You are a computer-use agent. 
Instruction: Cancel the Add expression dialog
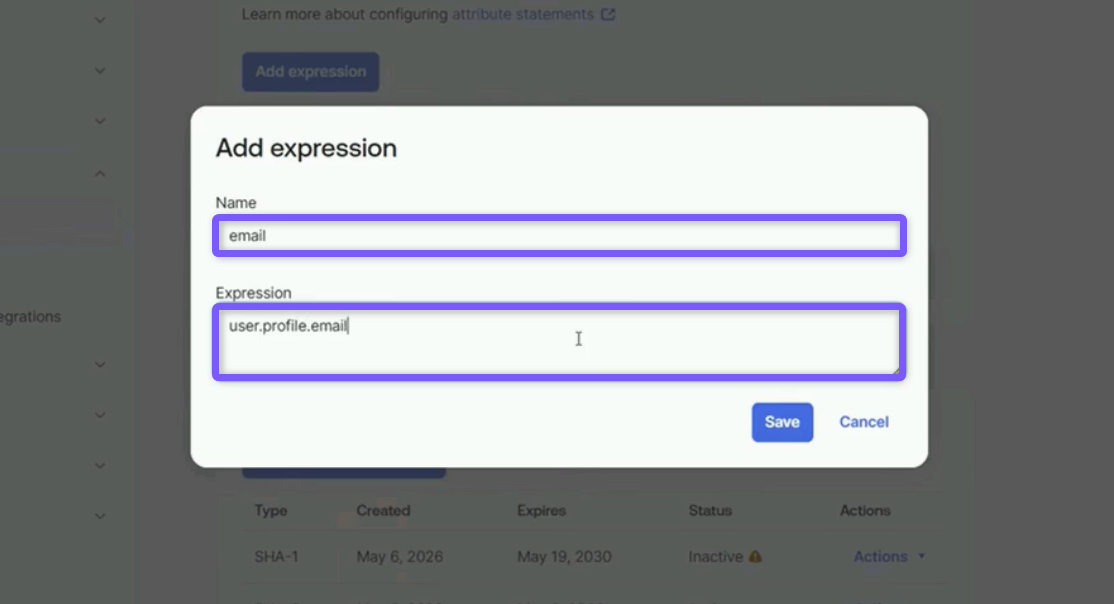[x=864, y=422]
